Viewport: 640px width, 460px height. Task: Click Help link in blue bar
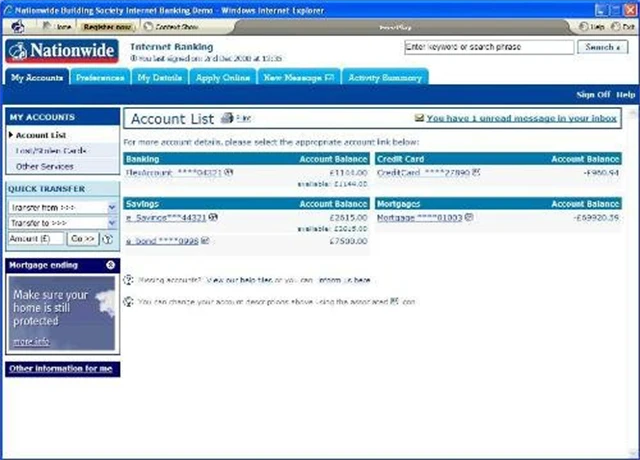pyautogui.click(x=625, y=95)
